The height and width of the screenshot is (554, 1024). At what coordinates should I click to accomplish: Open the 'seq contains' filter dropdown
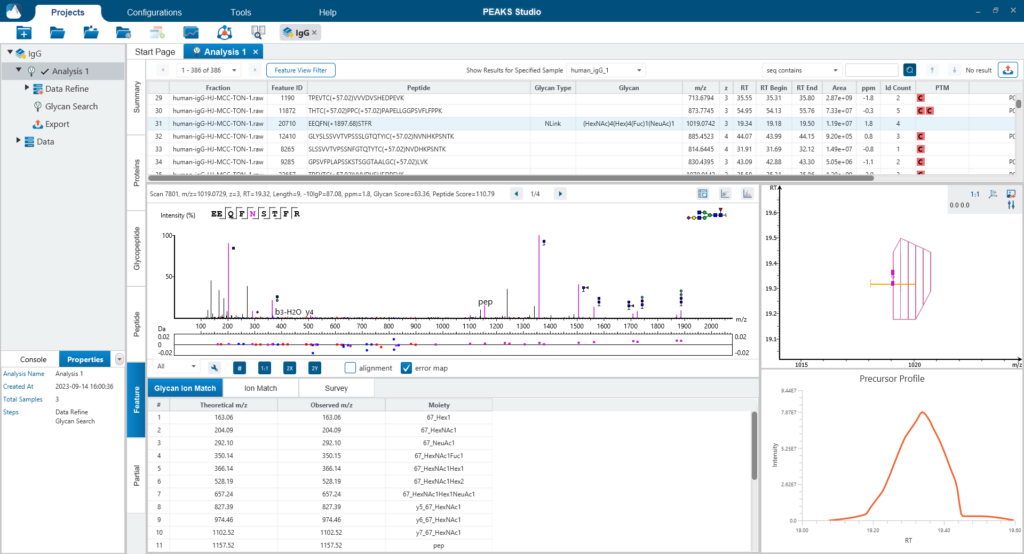pos(799,70)
